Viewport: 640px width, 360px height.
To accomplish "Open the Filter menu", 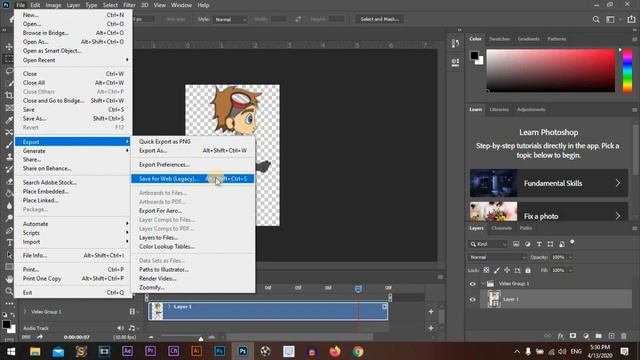I will pyautogui.click(x=129, y=5).
